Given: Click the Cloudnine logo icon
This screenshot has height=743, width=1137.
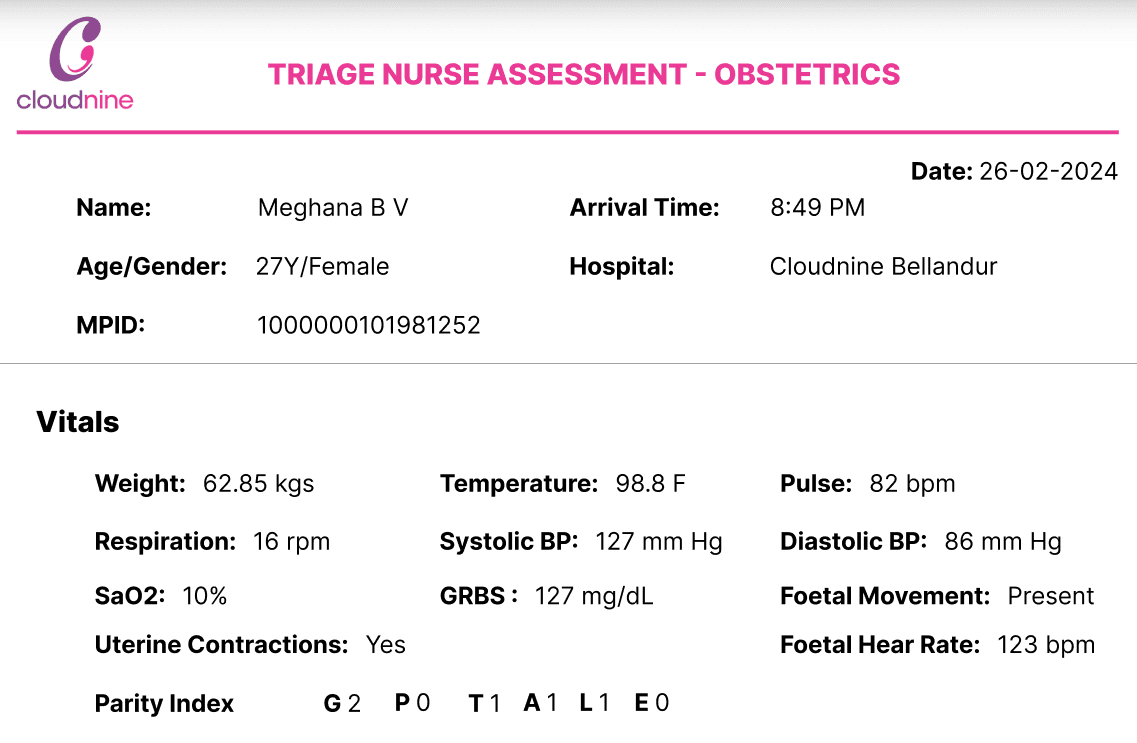Looking at the screenshot, I should [75, 50].
